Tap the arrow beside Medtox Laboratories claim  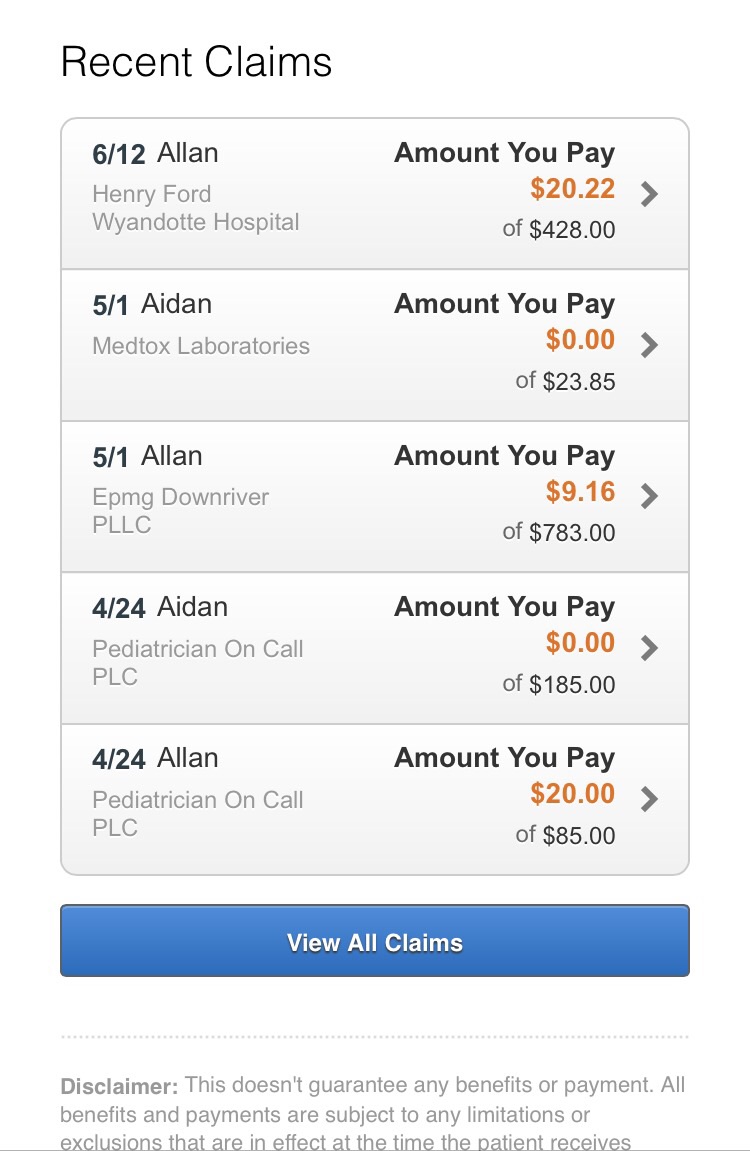tap(649, 345)
